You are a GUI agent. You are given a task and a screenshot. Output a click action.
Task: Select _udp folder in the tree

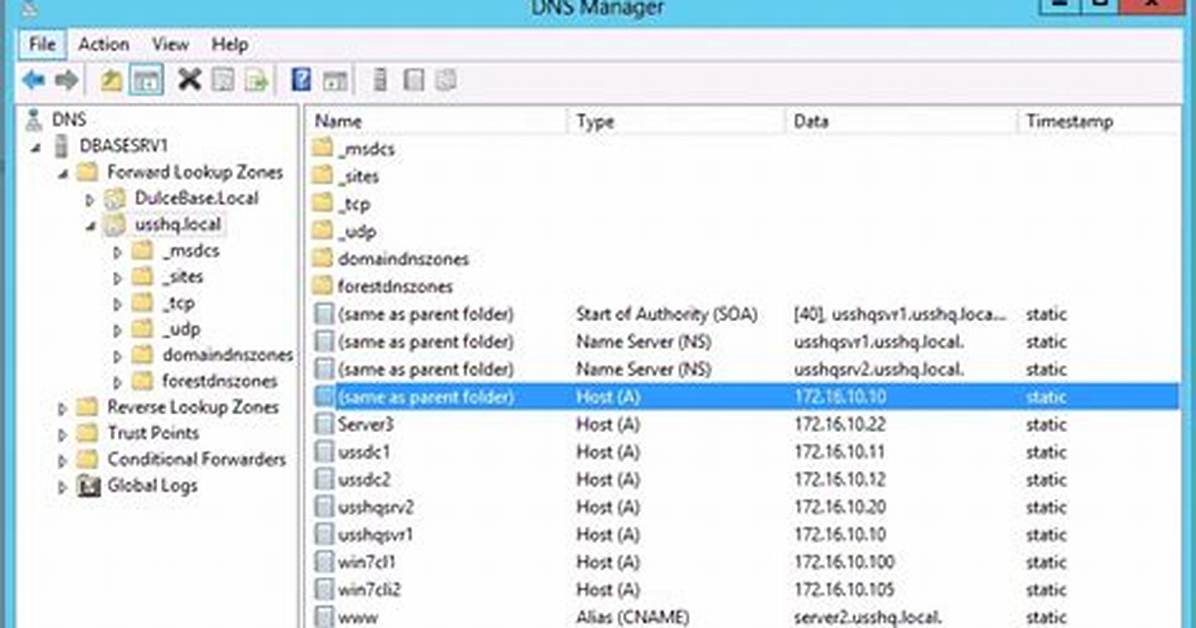182,329
